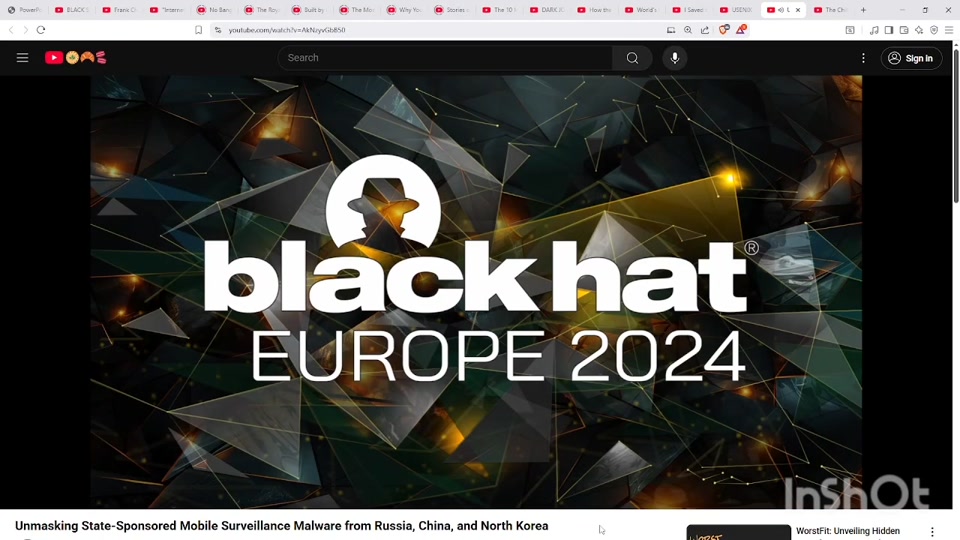Click the Sign in button
This screenshot has height=540, width=960.
pyautogui.click(x=910, y=58)
